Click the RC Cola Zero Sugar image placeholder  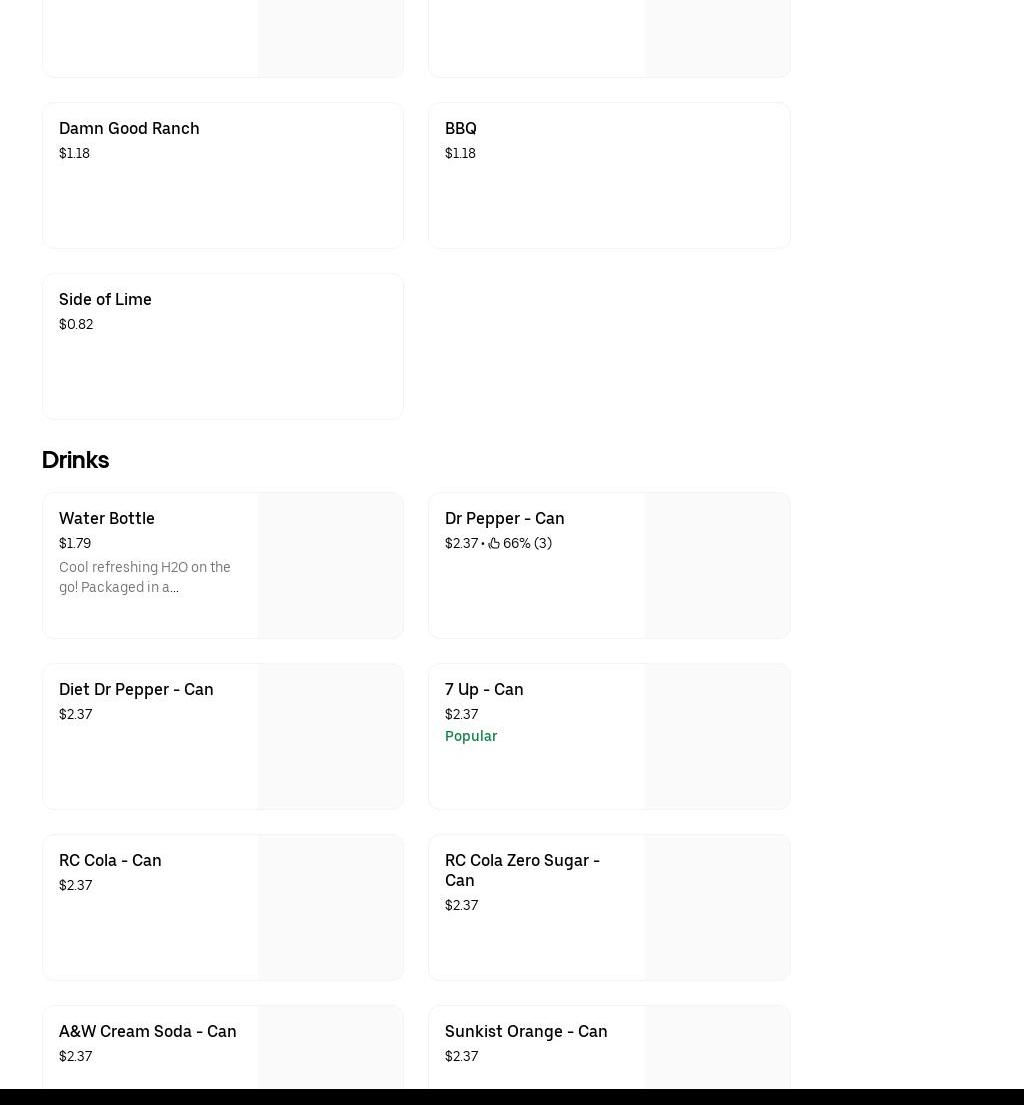(717, 908)
